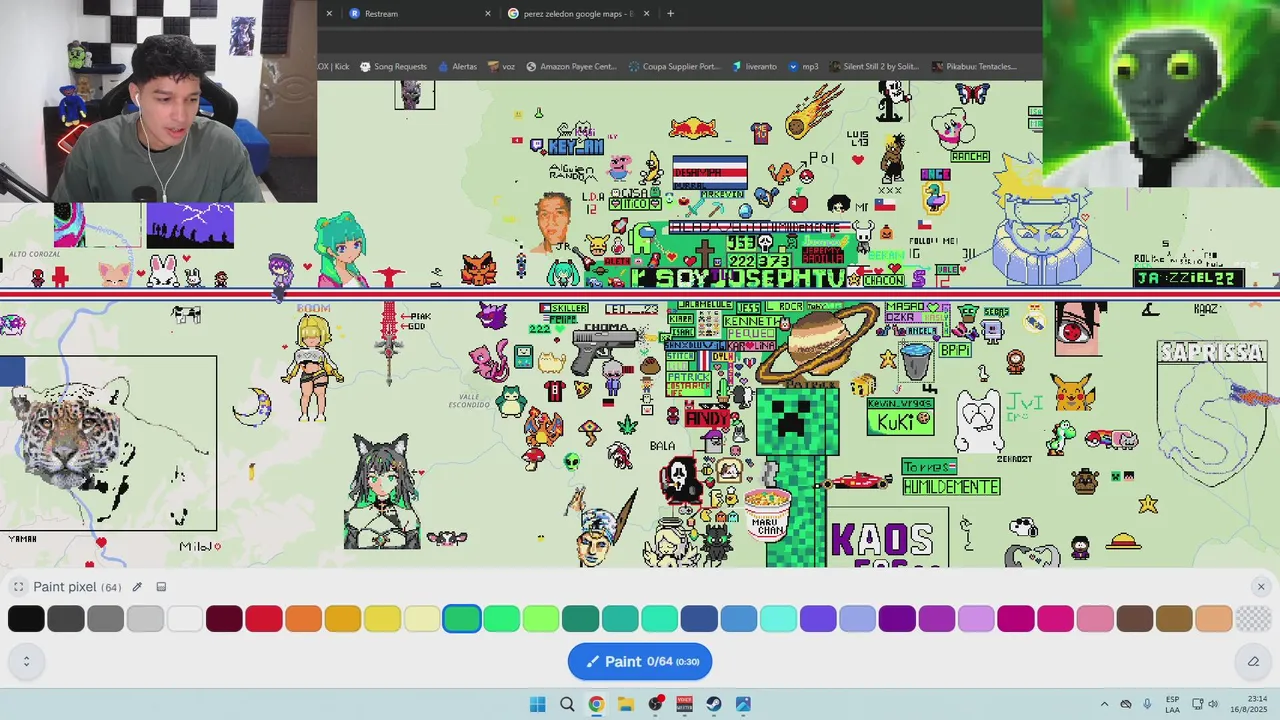Viewport: 1280px width, 720px height.
Task: Open the Song Requests bookmark
Action: [x=393, y=67]
